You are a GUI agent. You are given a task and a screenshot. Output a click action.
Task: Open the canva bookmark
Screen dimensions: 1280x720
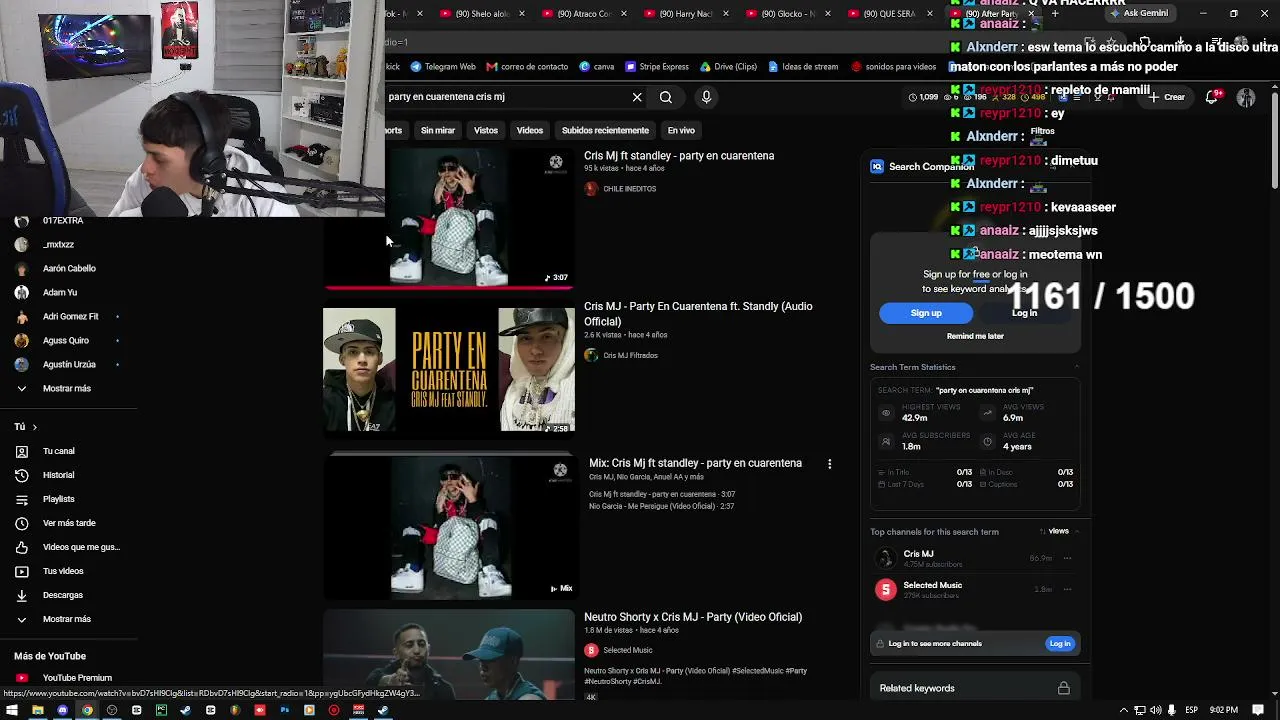coord(597,67)
